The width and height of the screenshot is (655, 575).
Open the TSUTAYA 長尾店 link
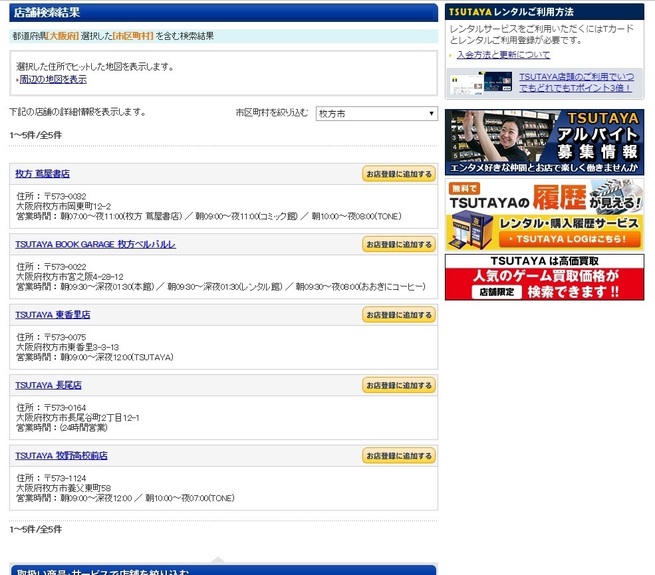point(48,385)
